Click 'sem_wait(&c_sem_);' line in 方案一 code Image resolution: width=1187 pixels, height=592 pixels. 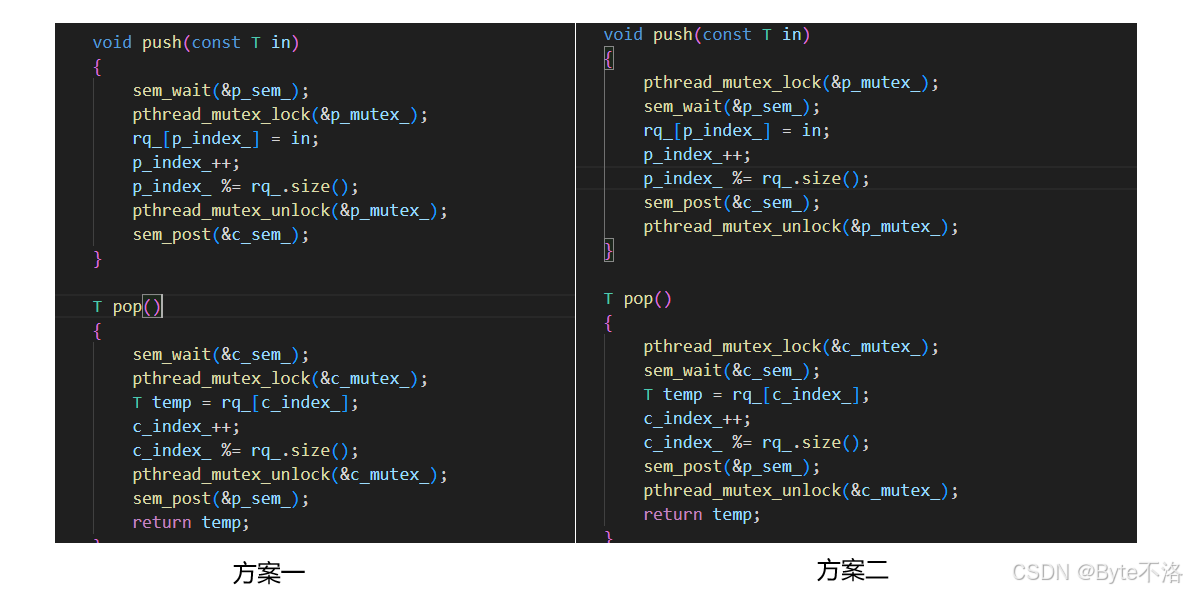(221, 355)
